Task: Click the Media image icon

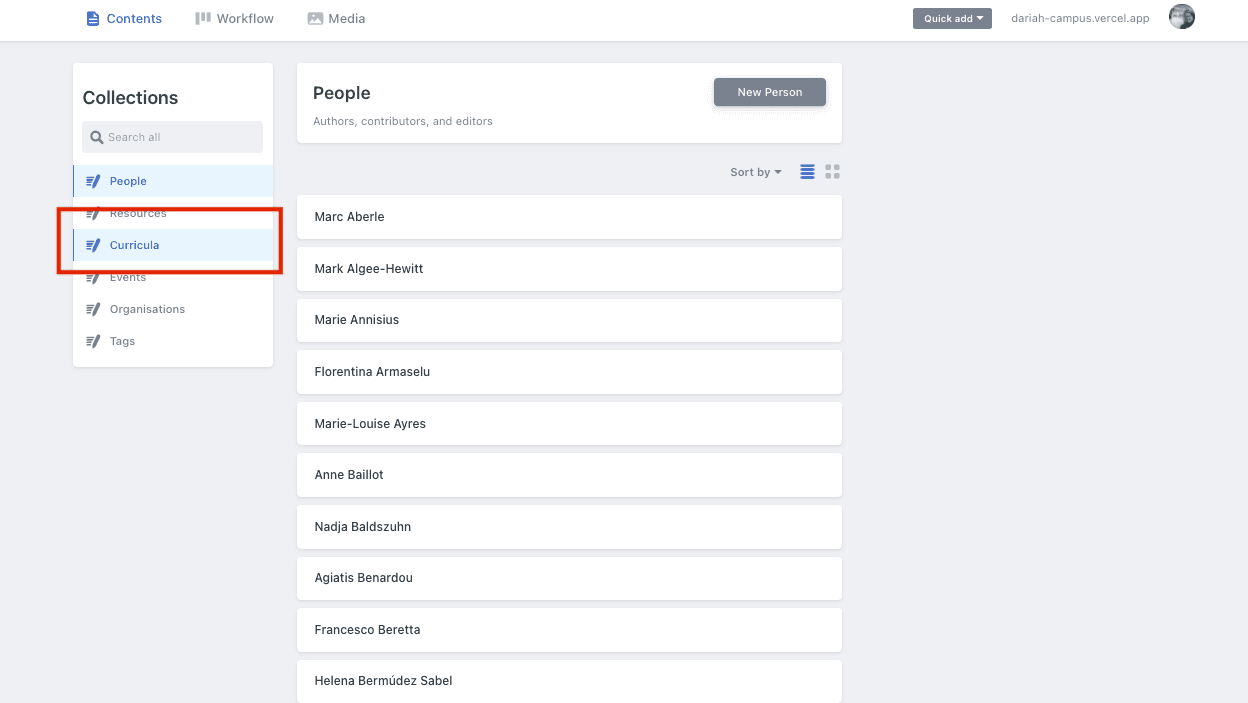Action: [x=315, y=19]
